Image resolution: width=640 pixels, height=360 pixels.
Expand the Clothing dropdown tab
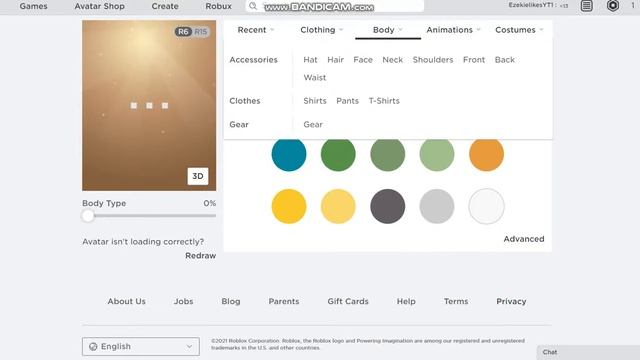[x=322, y=30]
